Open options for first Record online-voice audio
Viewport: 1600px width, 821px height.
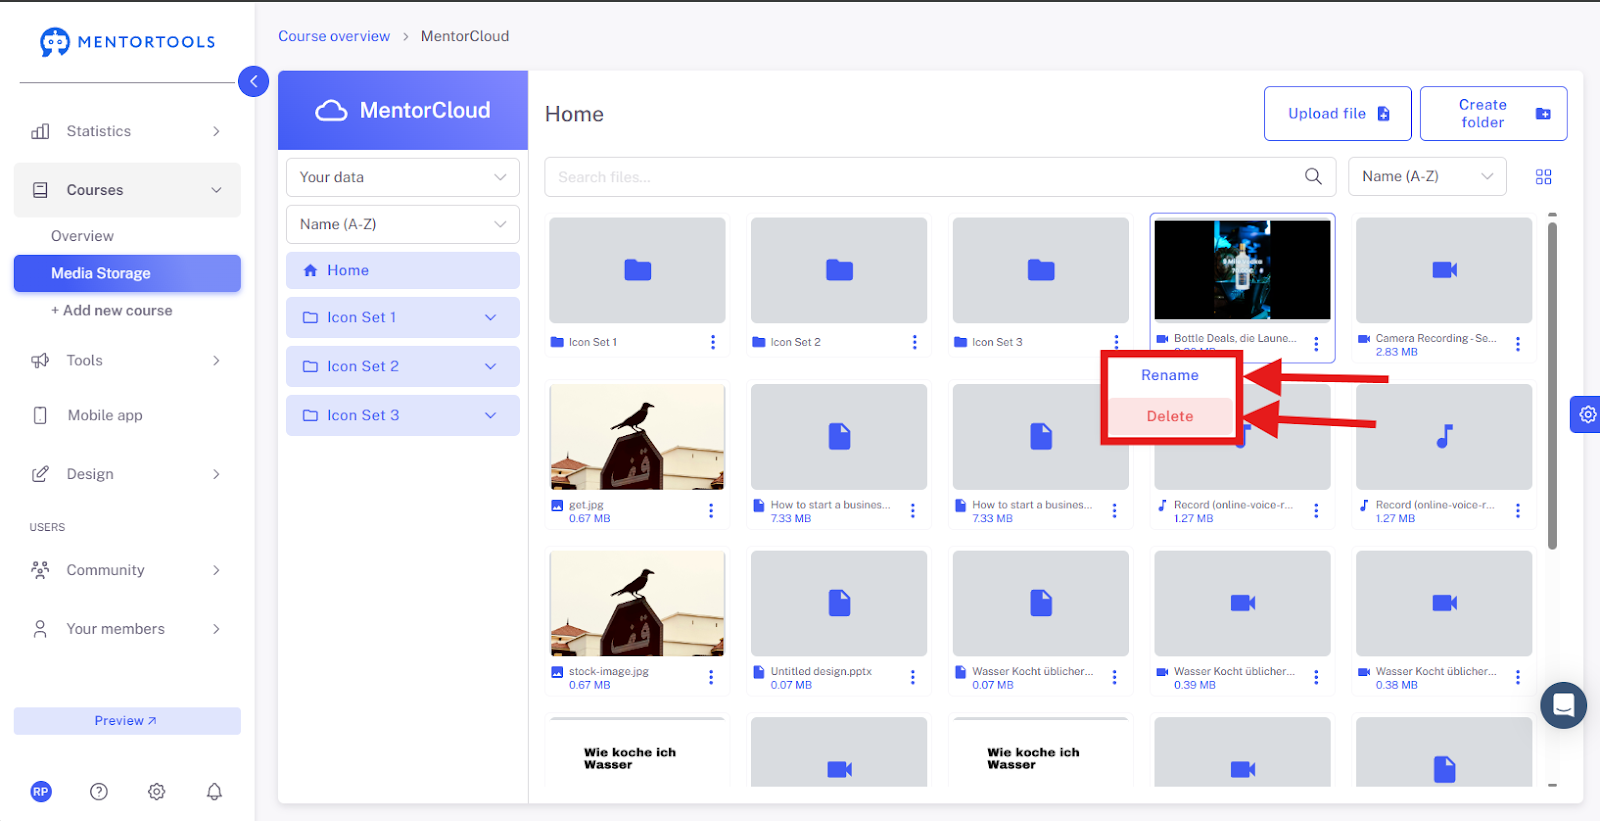pyautogui.click(x=1316, y=511)
